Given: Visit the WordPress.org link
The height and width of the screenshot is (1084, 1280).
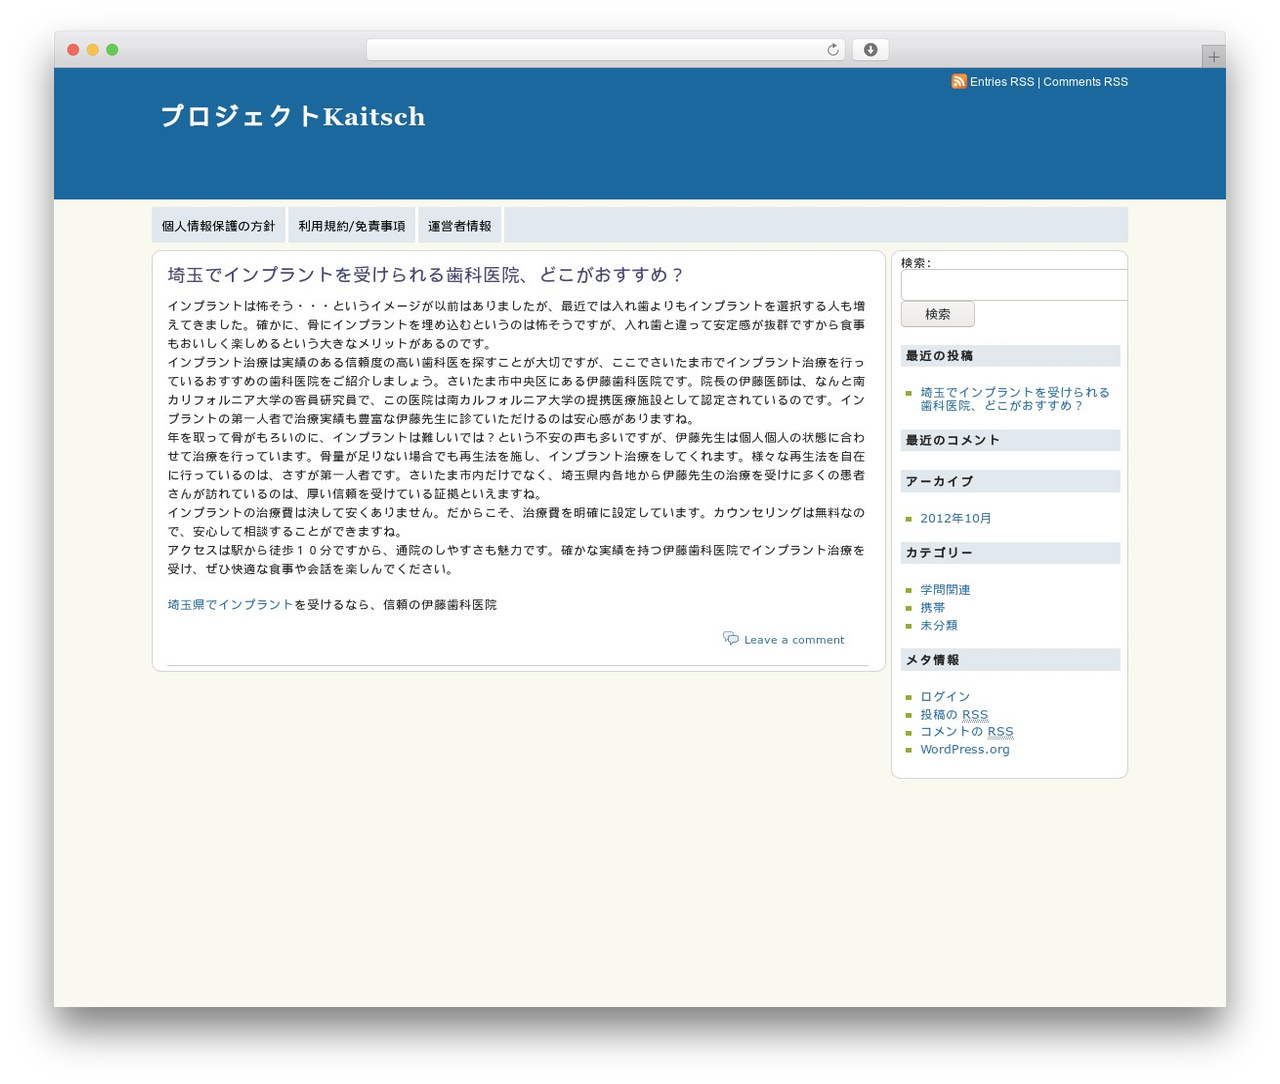Looking at the screenshot, I should [x=965, y=750].
